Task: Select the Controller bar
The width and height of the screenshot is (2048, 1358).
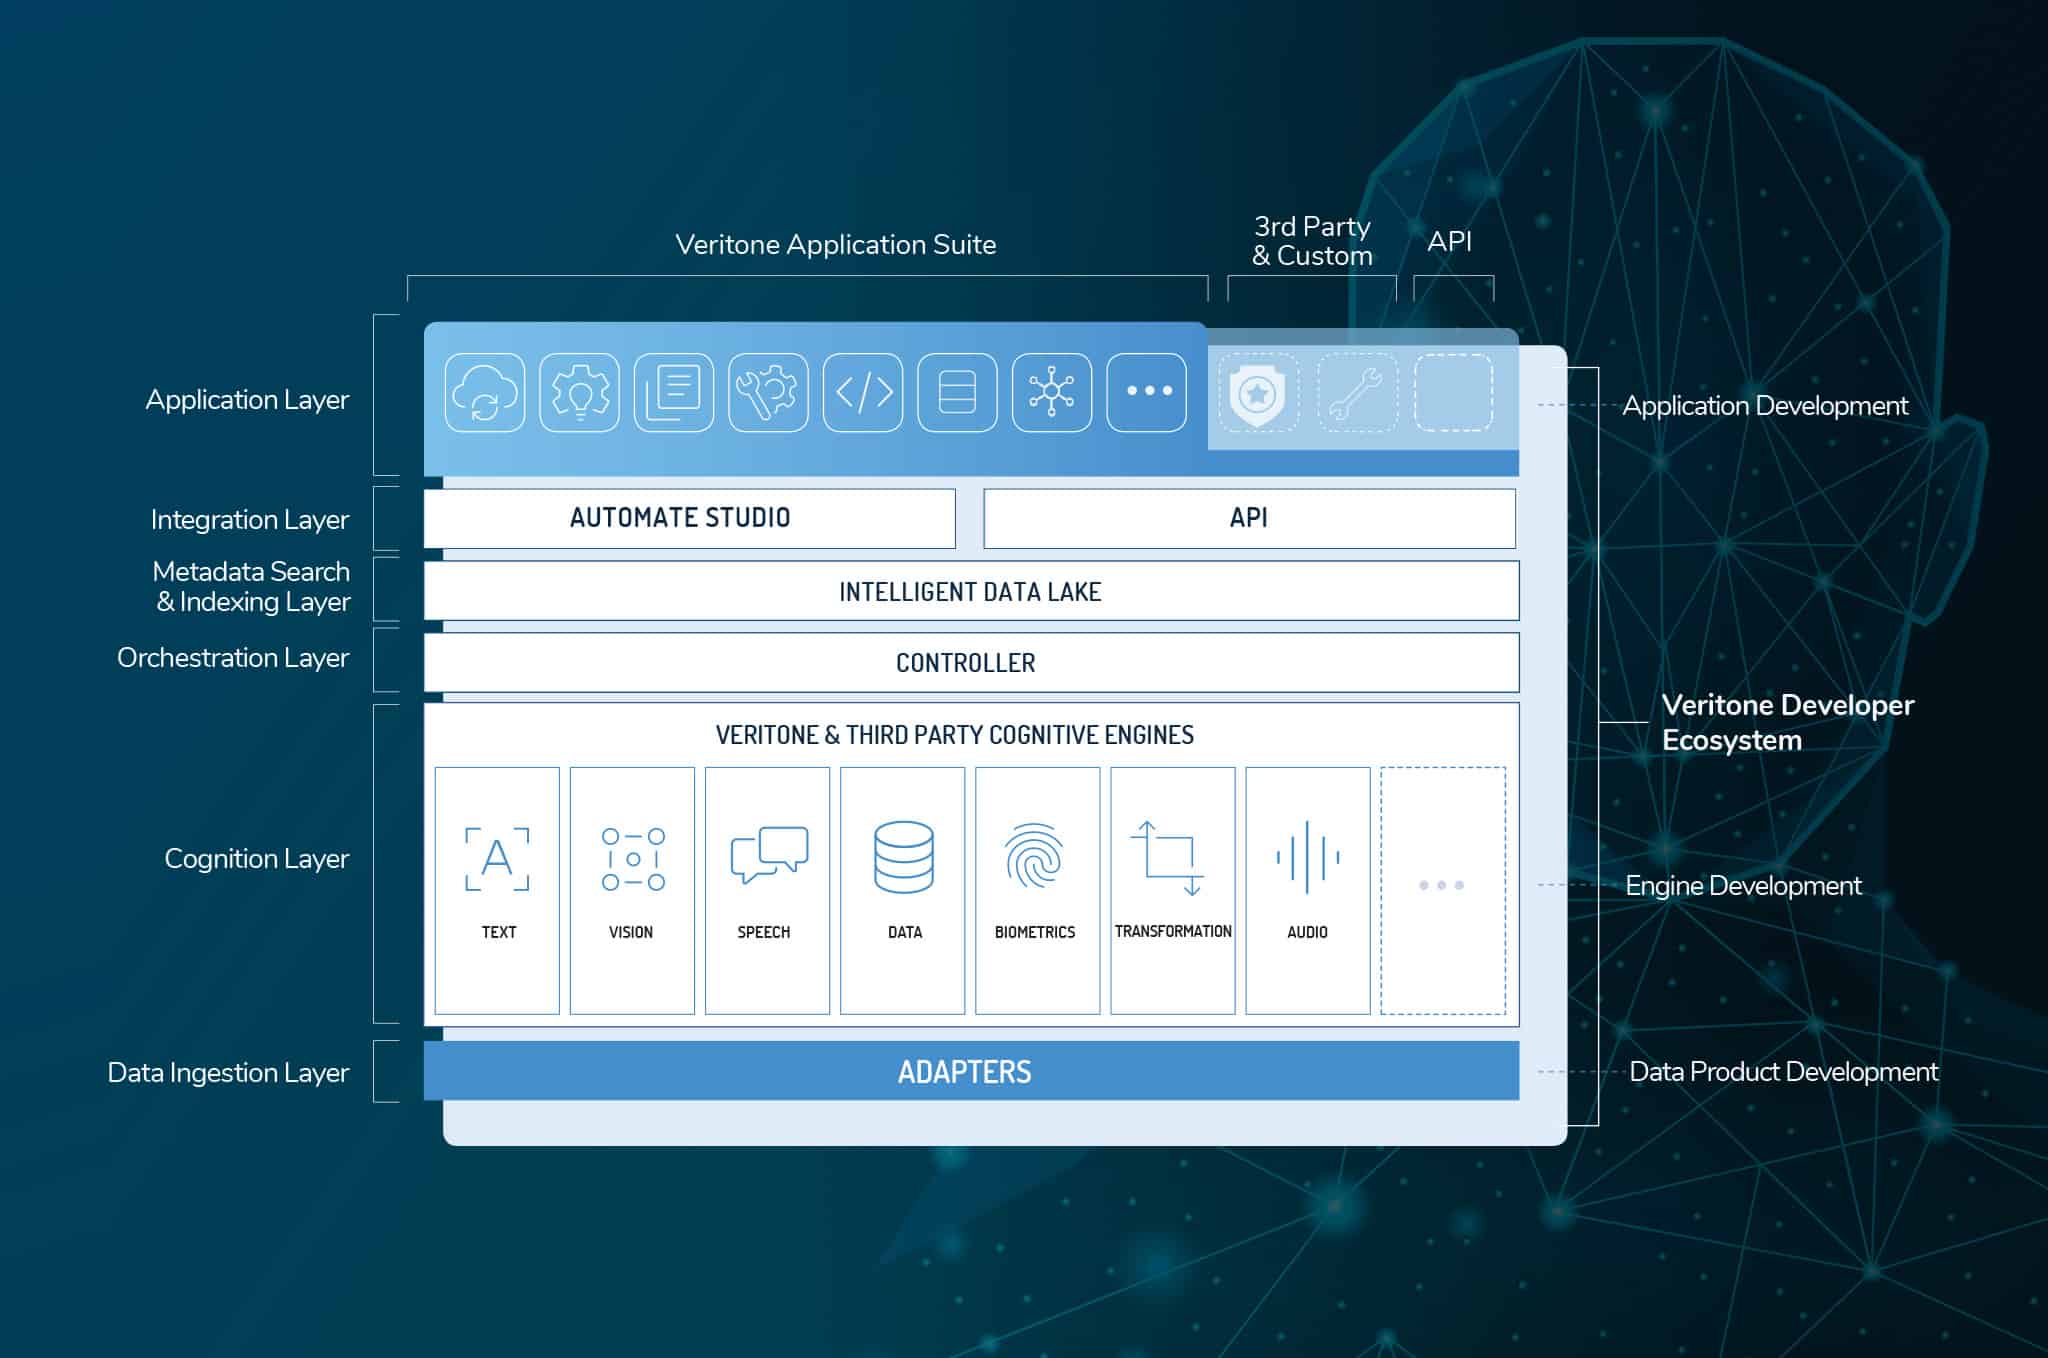Action: (971, 662)
